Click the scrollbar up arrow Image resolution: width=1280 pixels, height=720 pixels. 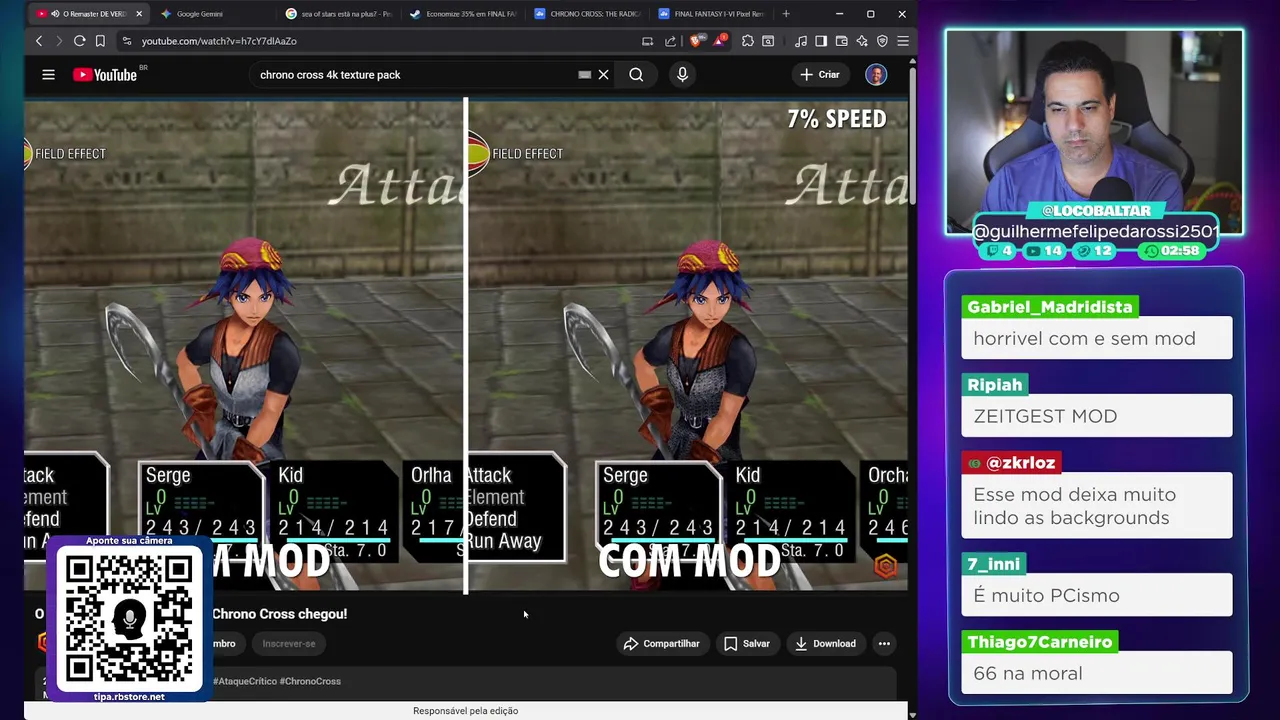click(912, 61)
